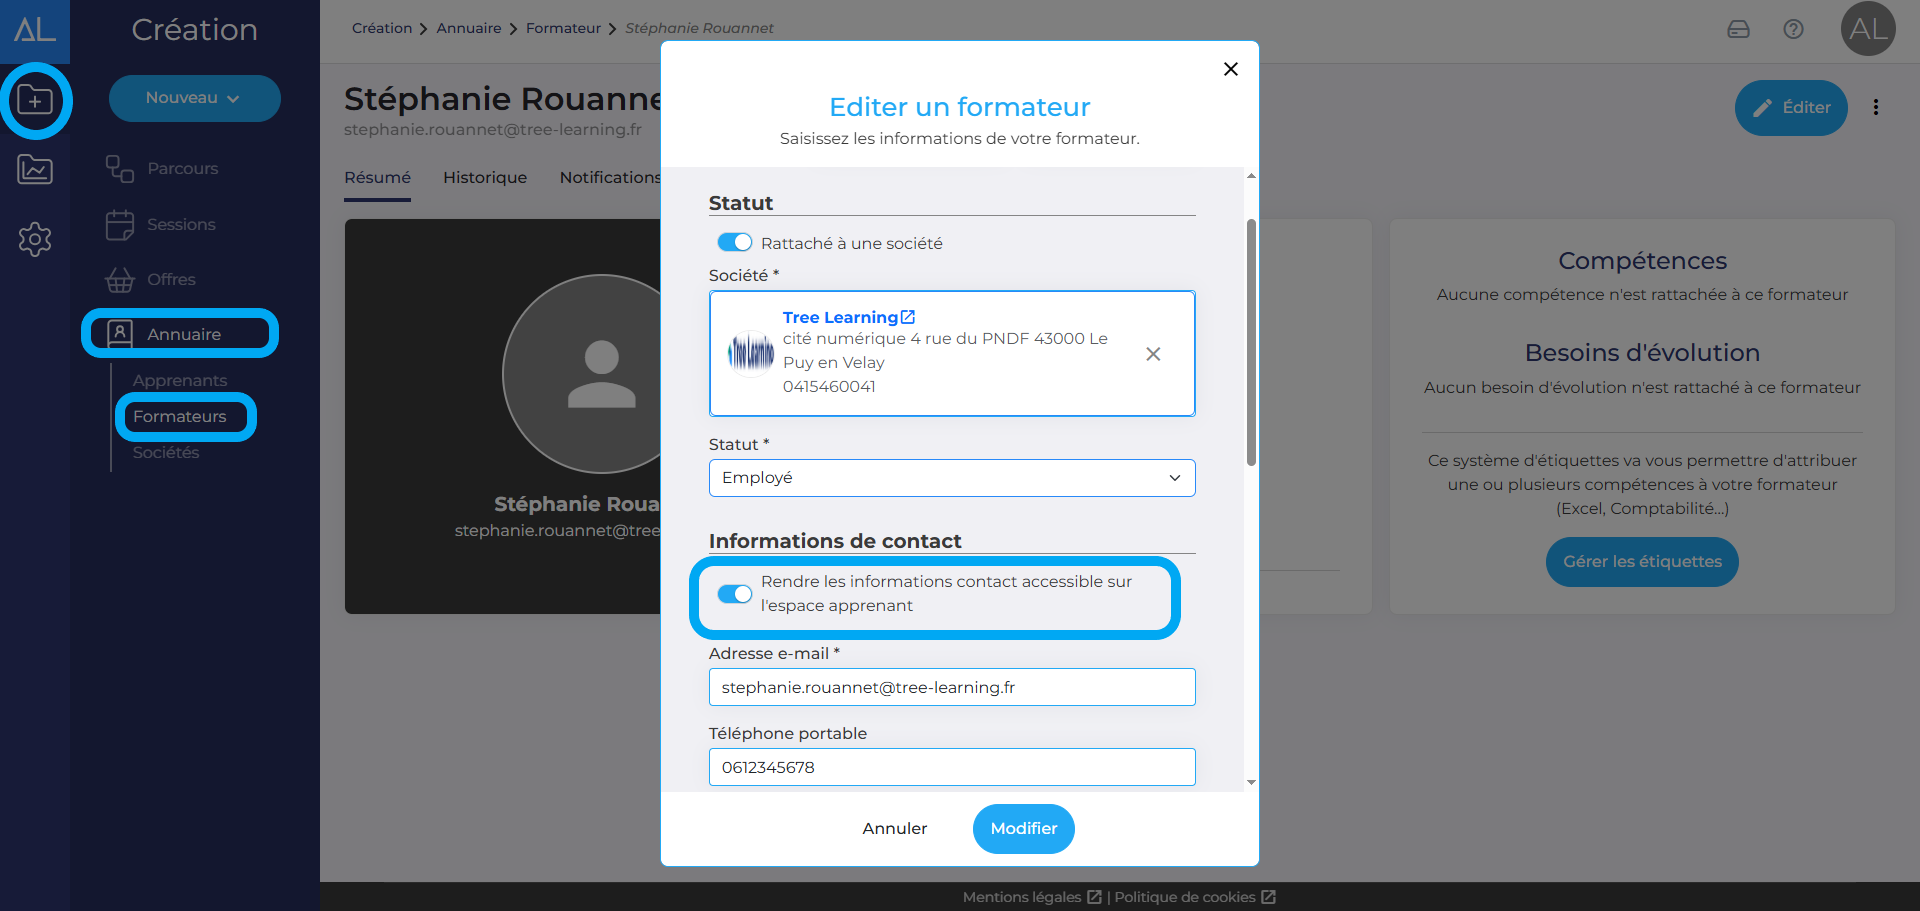The width and height of the screenshot is (1920, 911).
Task: Toggle 'Rattaché à une société' switch
Action: [x=735, y=243]
